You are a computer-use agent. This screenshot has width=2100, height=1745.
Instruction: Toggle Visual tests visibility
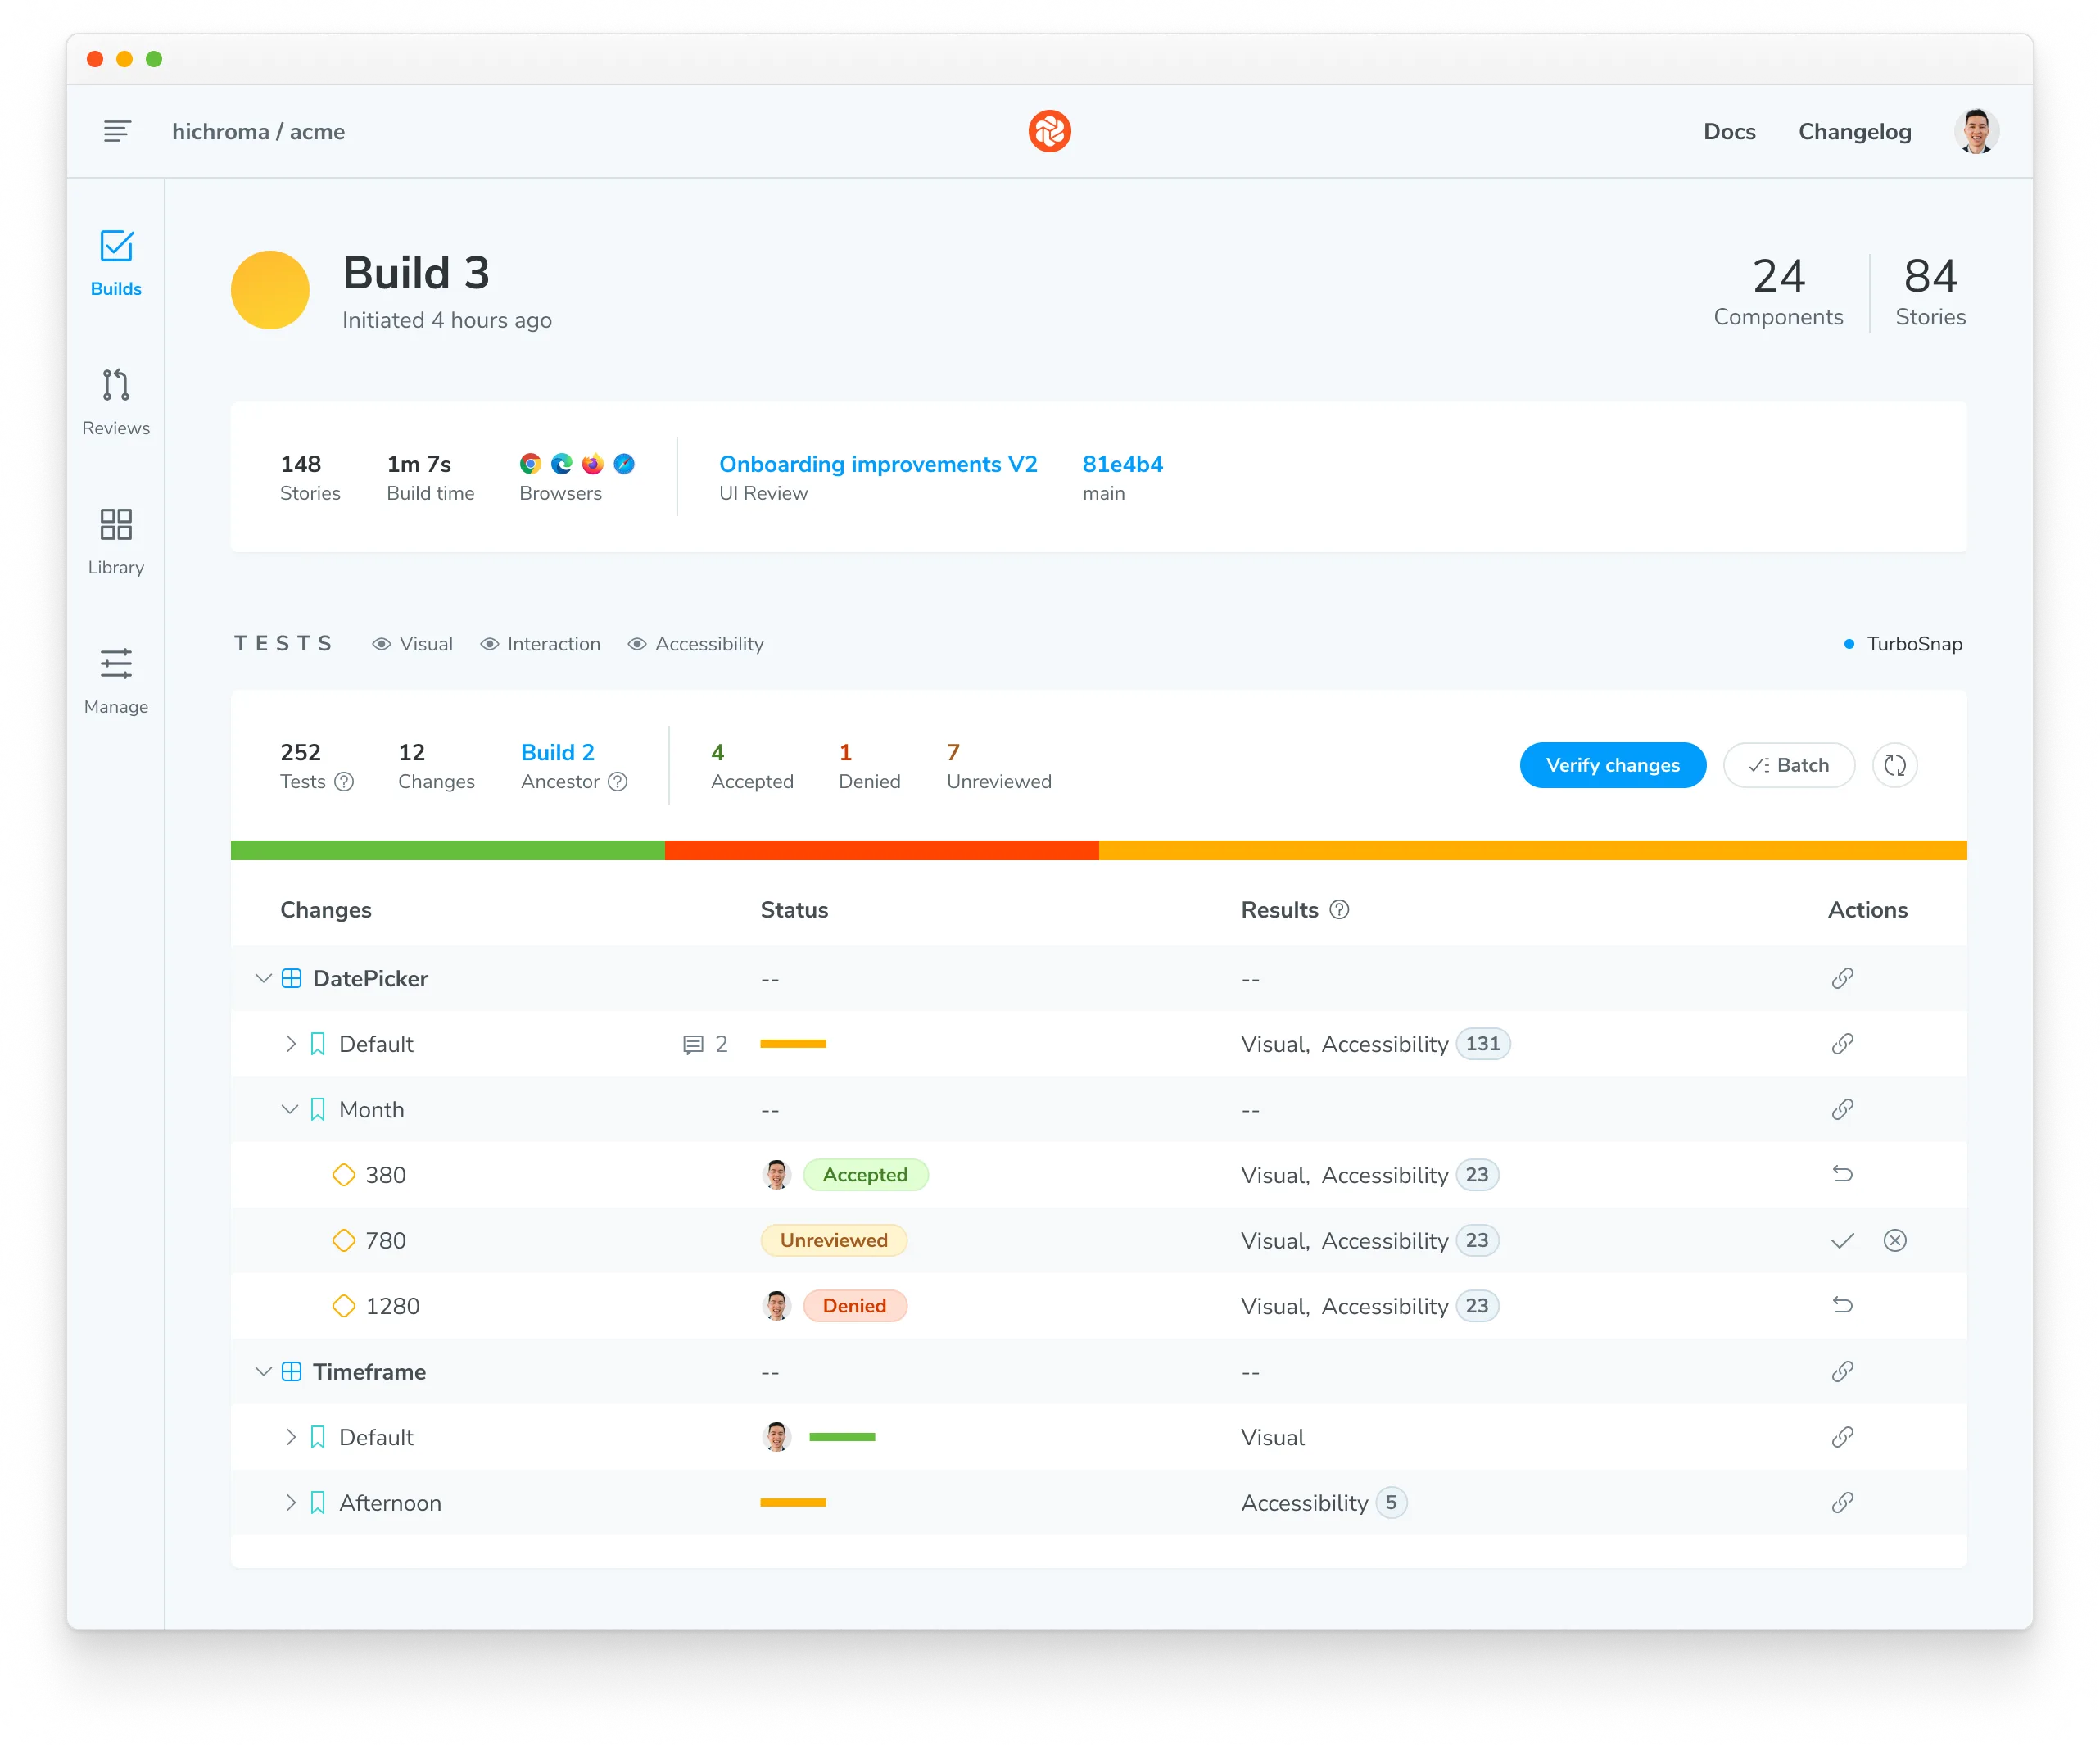point(412,643)
